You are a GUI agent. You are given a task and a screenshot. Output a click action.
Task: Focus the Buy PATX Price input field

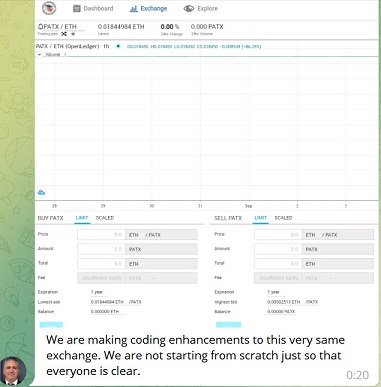coord(101,235)
